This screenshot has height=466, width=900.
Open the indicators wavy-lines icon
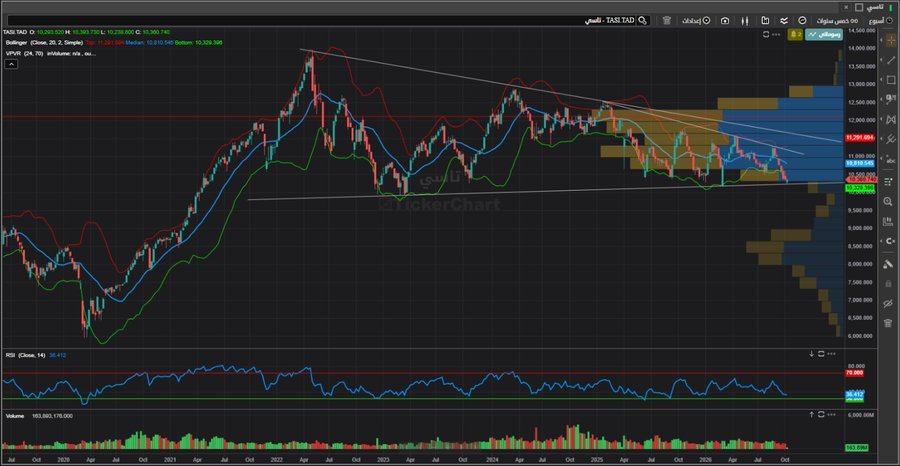(783, 21)
